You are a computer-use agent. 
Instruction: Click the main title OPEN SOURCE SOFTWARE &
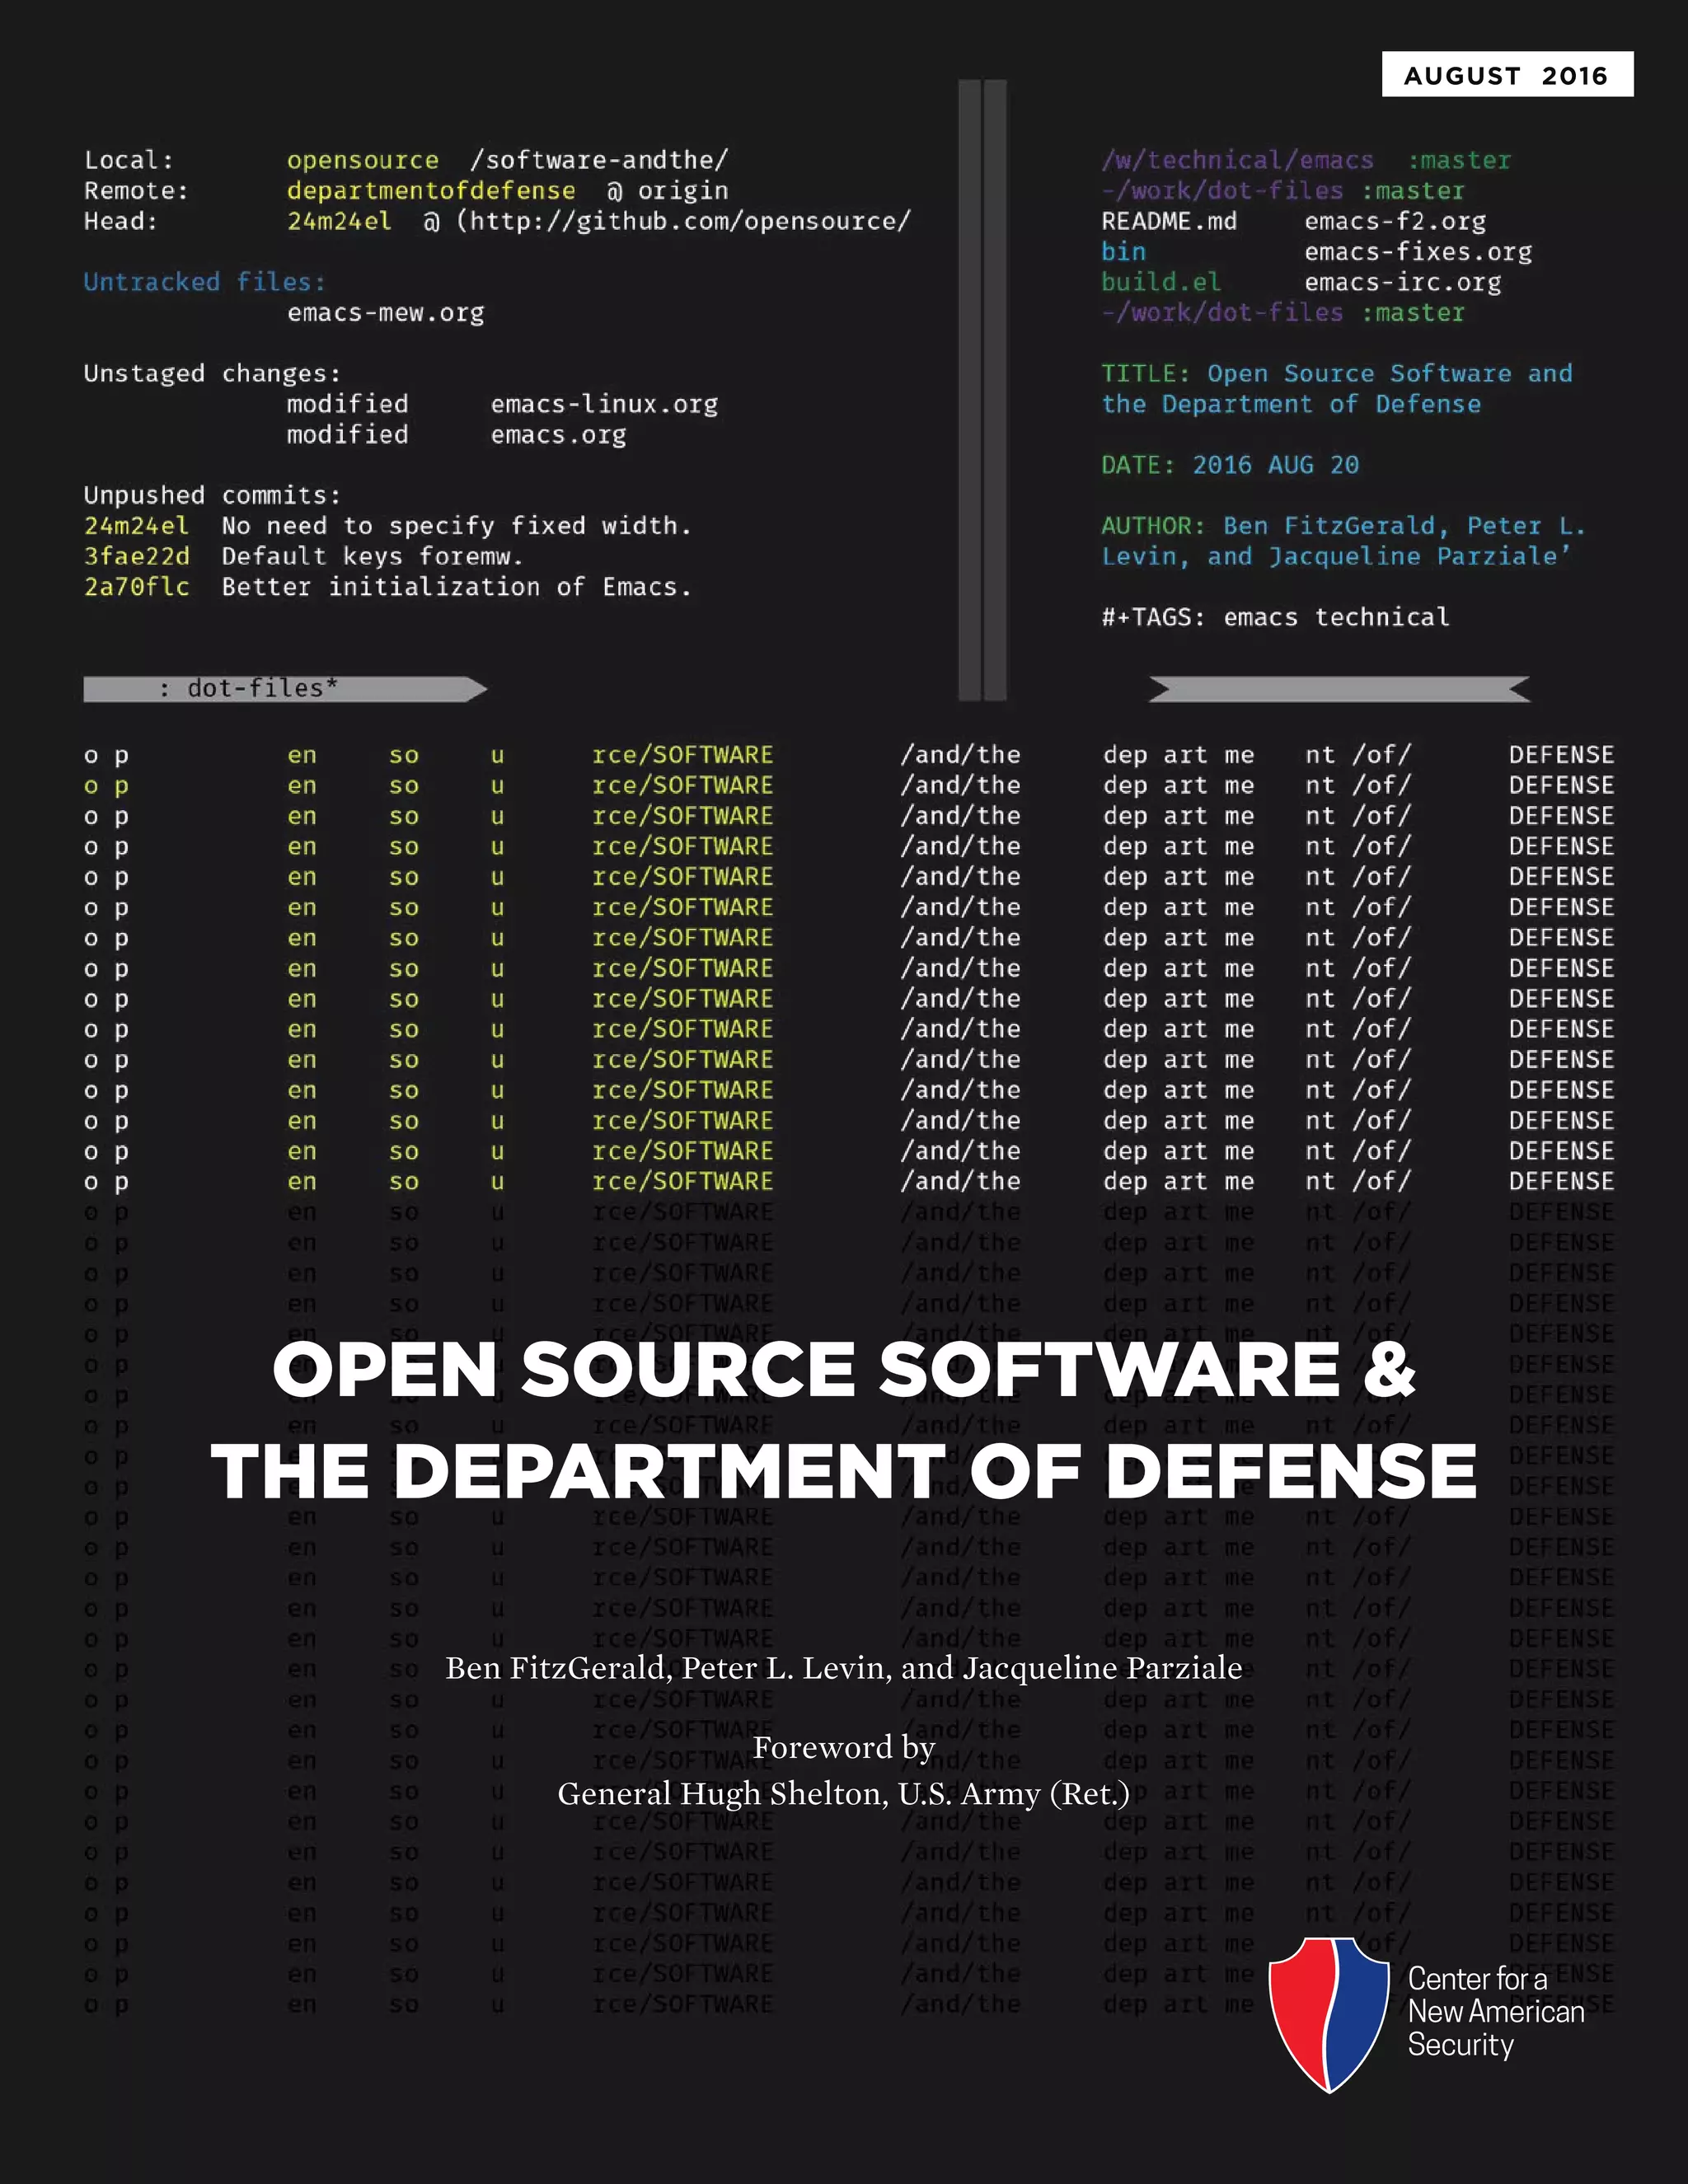[x=843, y=1370]
